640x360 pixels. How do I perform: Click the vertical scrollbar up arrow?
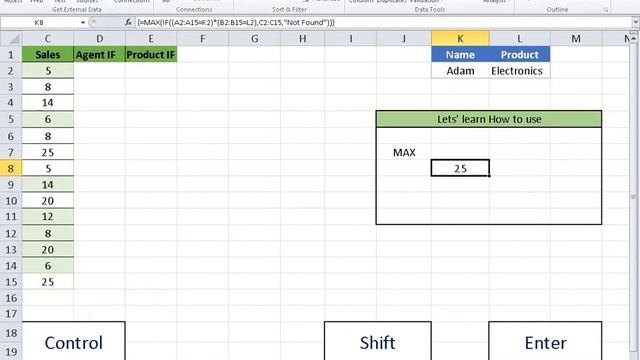point(633,39)
